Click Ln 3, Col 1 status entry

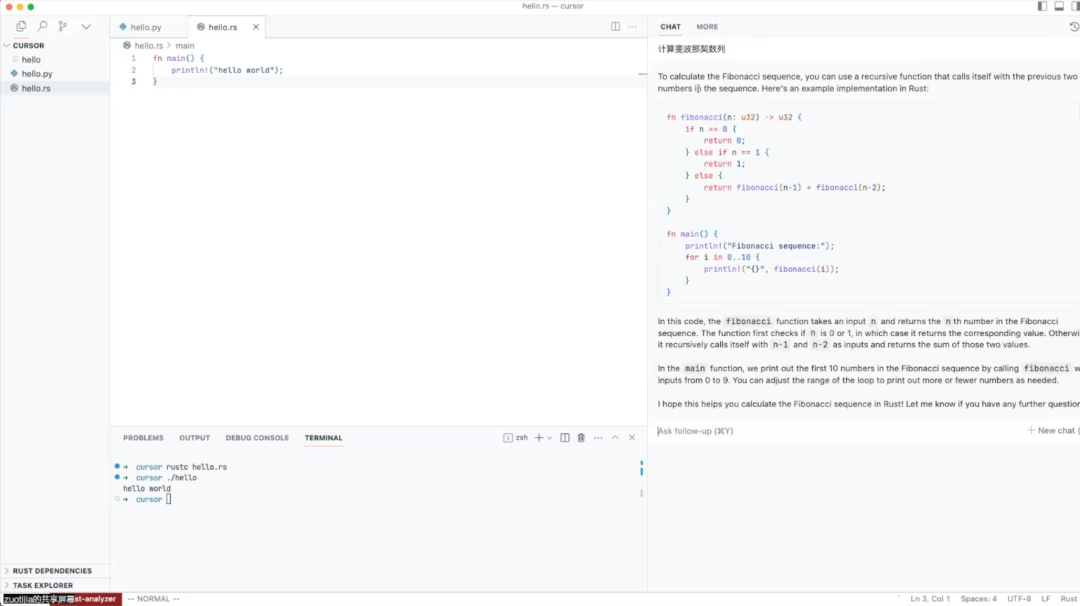coord(930,599)
